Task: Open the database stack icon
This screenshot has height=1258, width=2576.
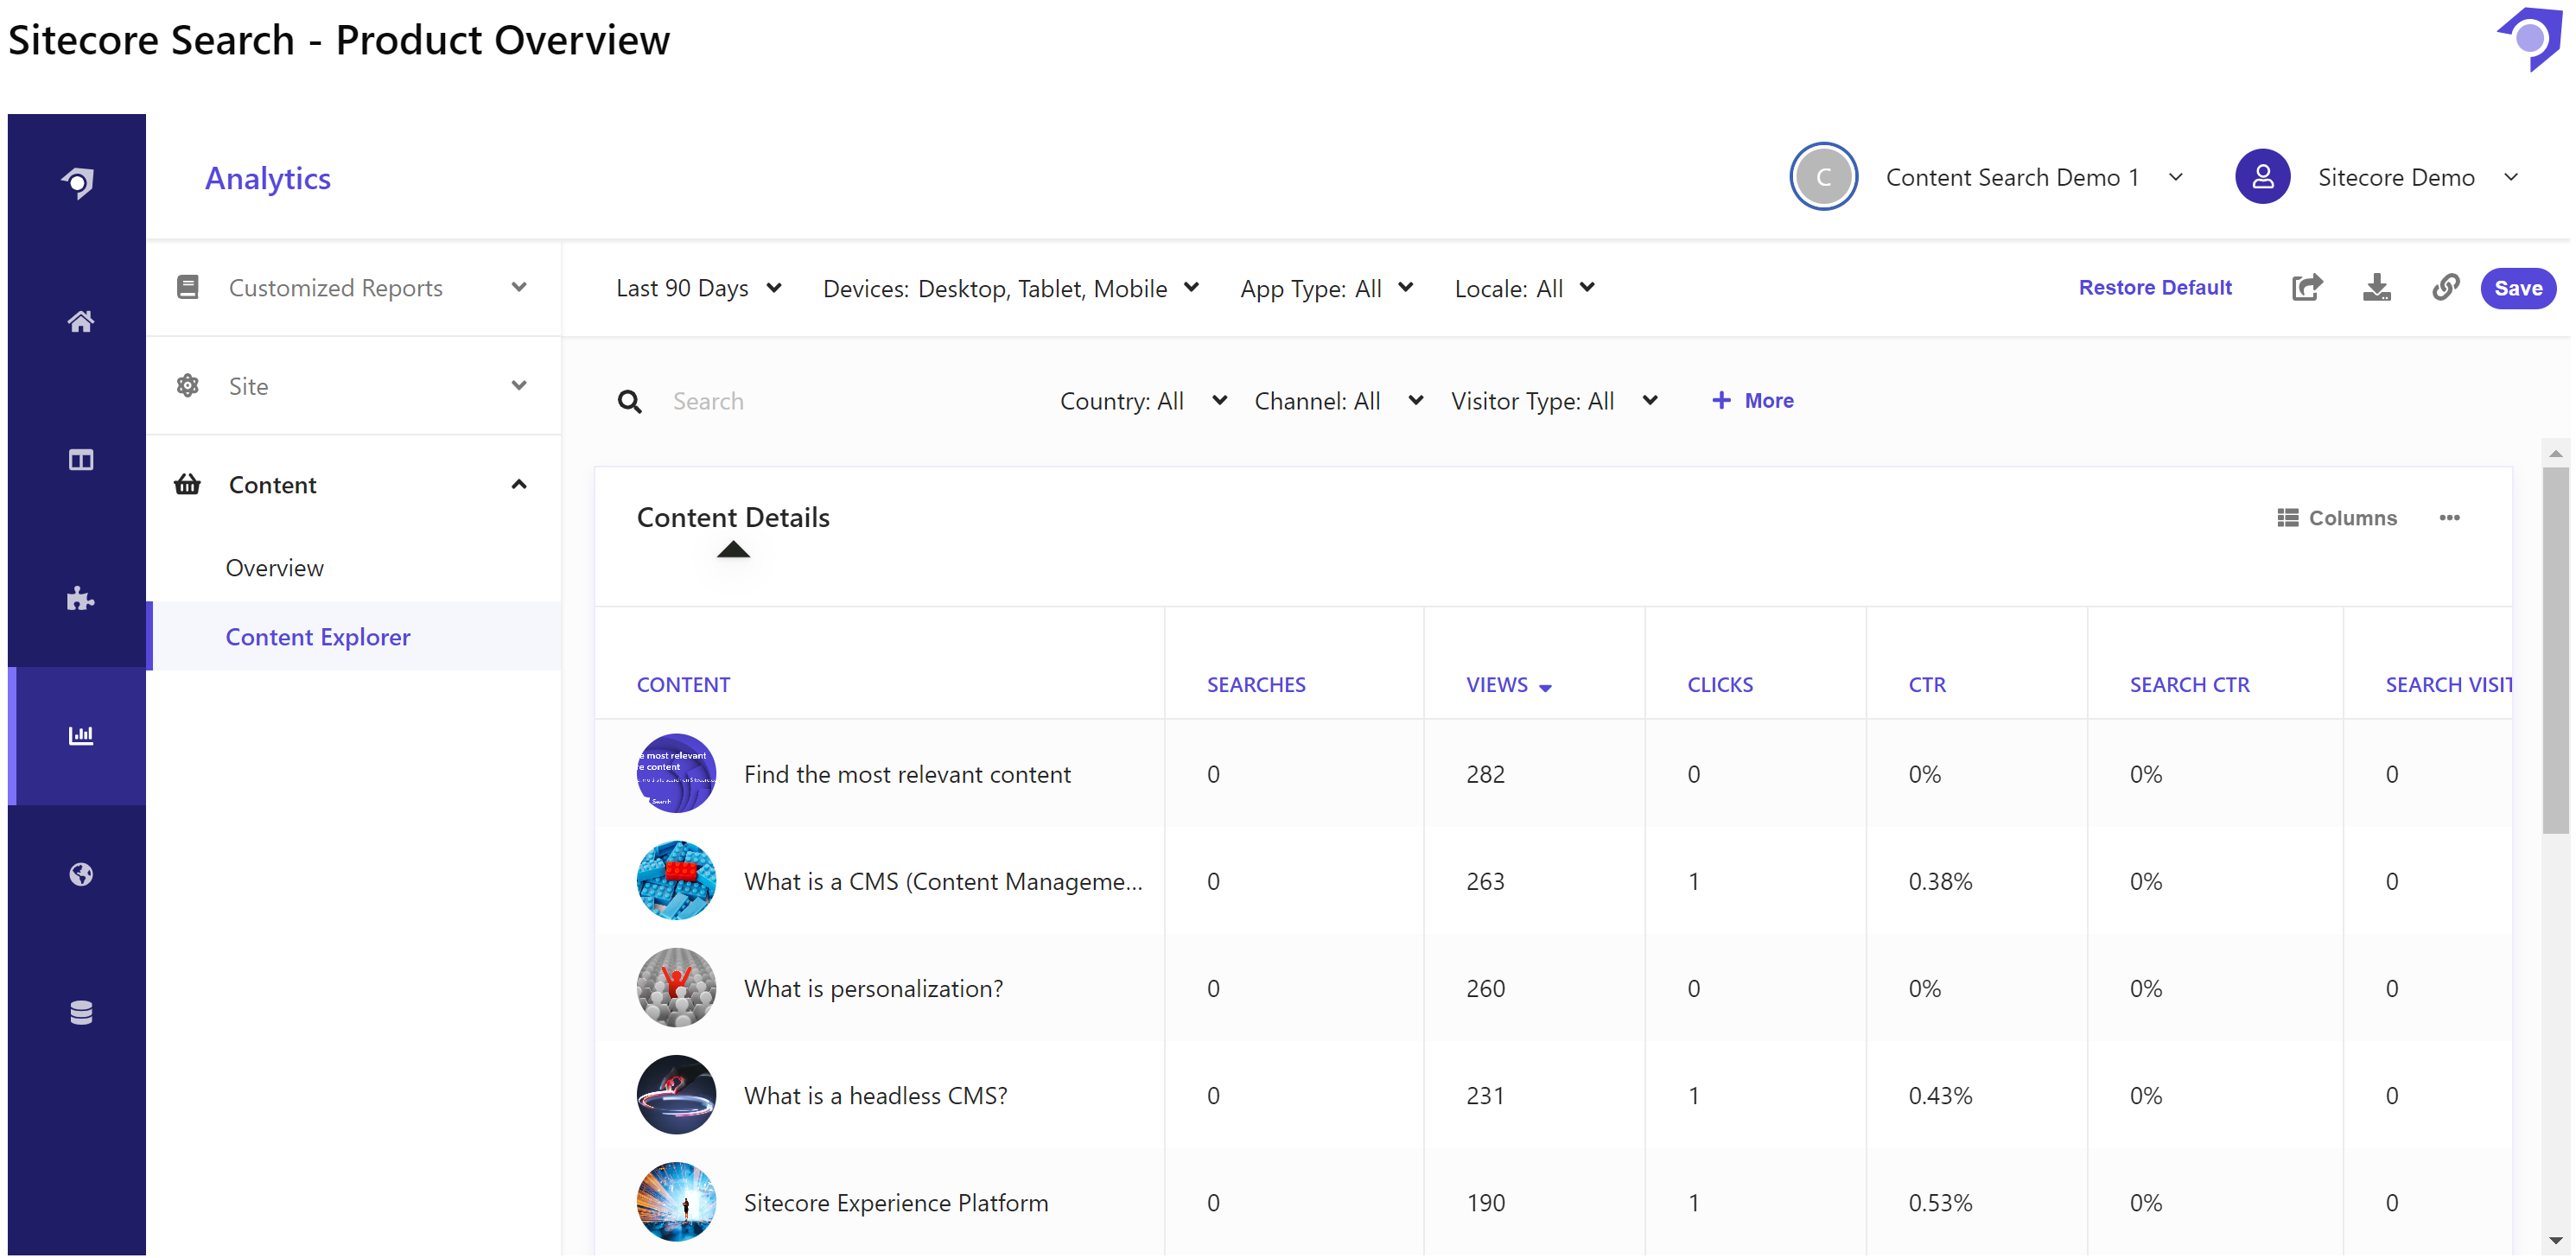Action: [81, 1013]
